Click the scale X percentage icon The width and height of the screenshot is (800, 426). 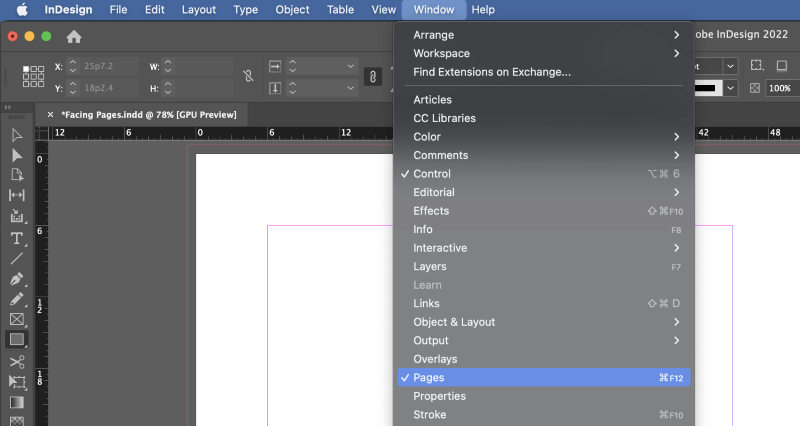point(275,66)
